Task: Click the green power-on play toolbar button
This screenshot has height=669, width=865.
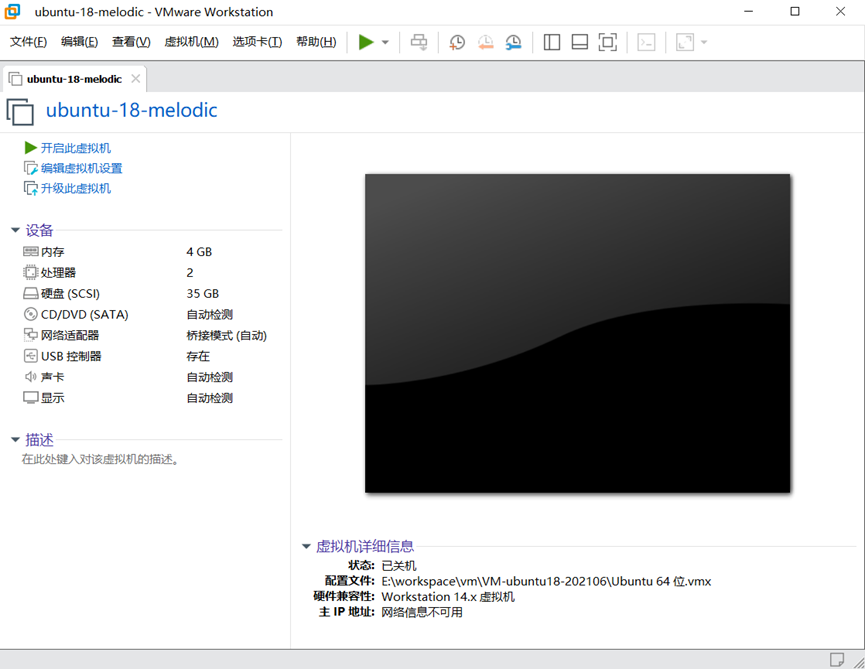Action: pos(366,42)
